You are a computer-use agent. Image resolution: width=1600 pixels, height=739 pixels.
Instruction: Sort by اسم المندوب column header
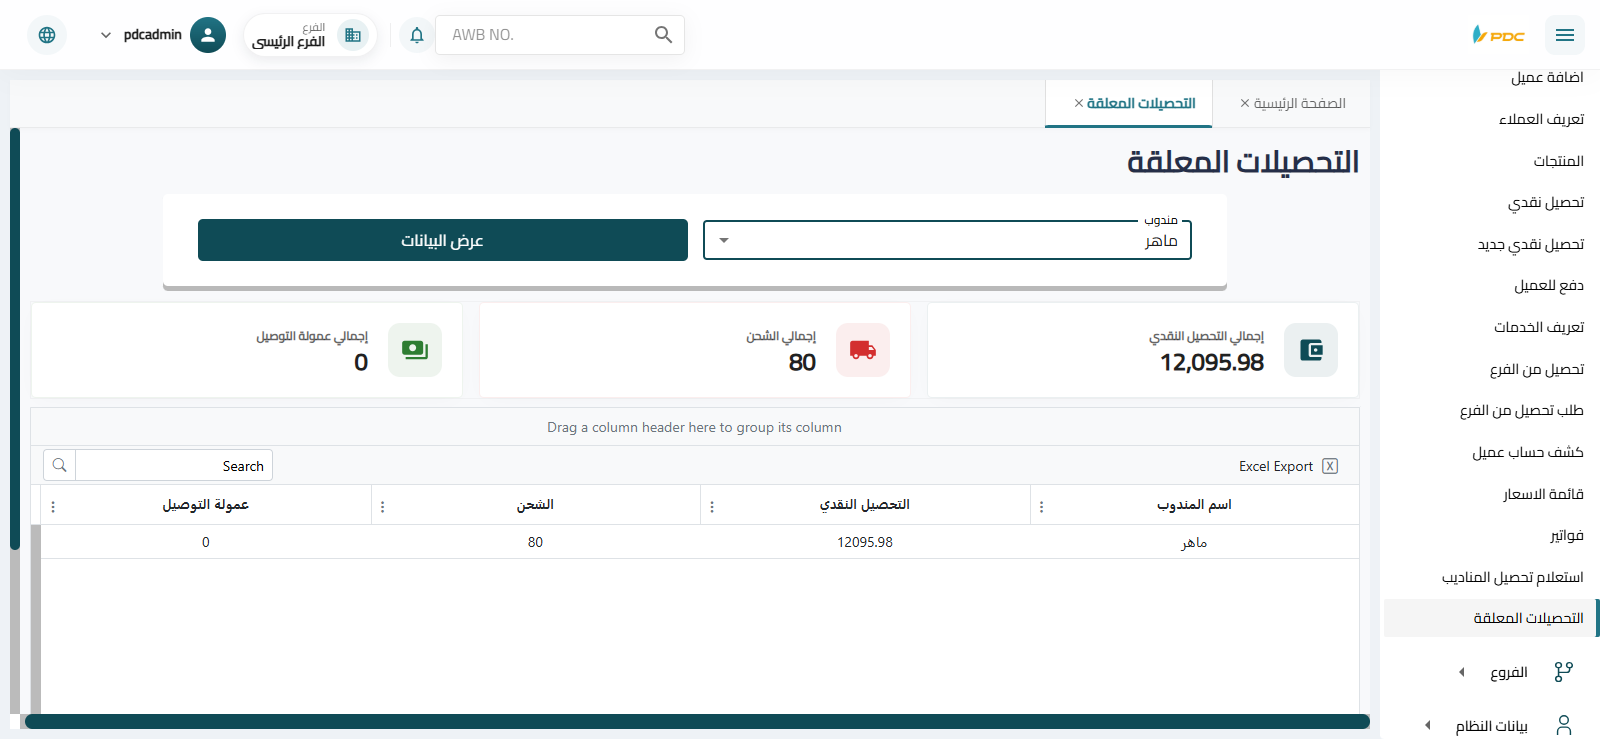click(x=1194, y=505)
